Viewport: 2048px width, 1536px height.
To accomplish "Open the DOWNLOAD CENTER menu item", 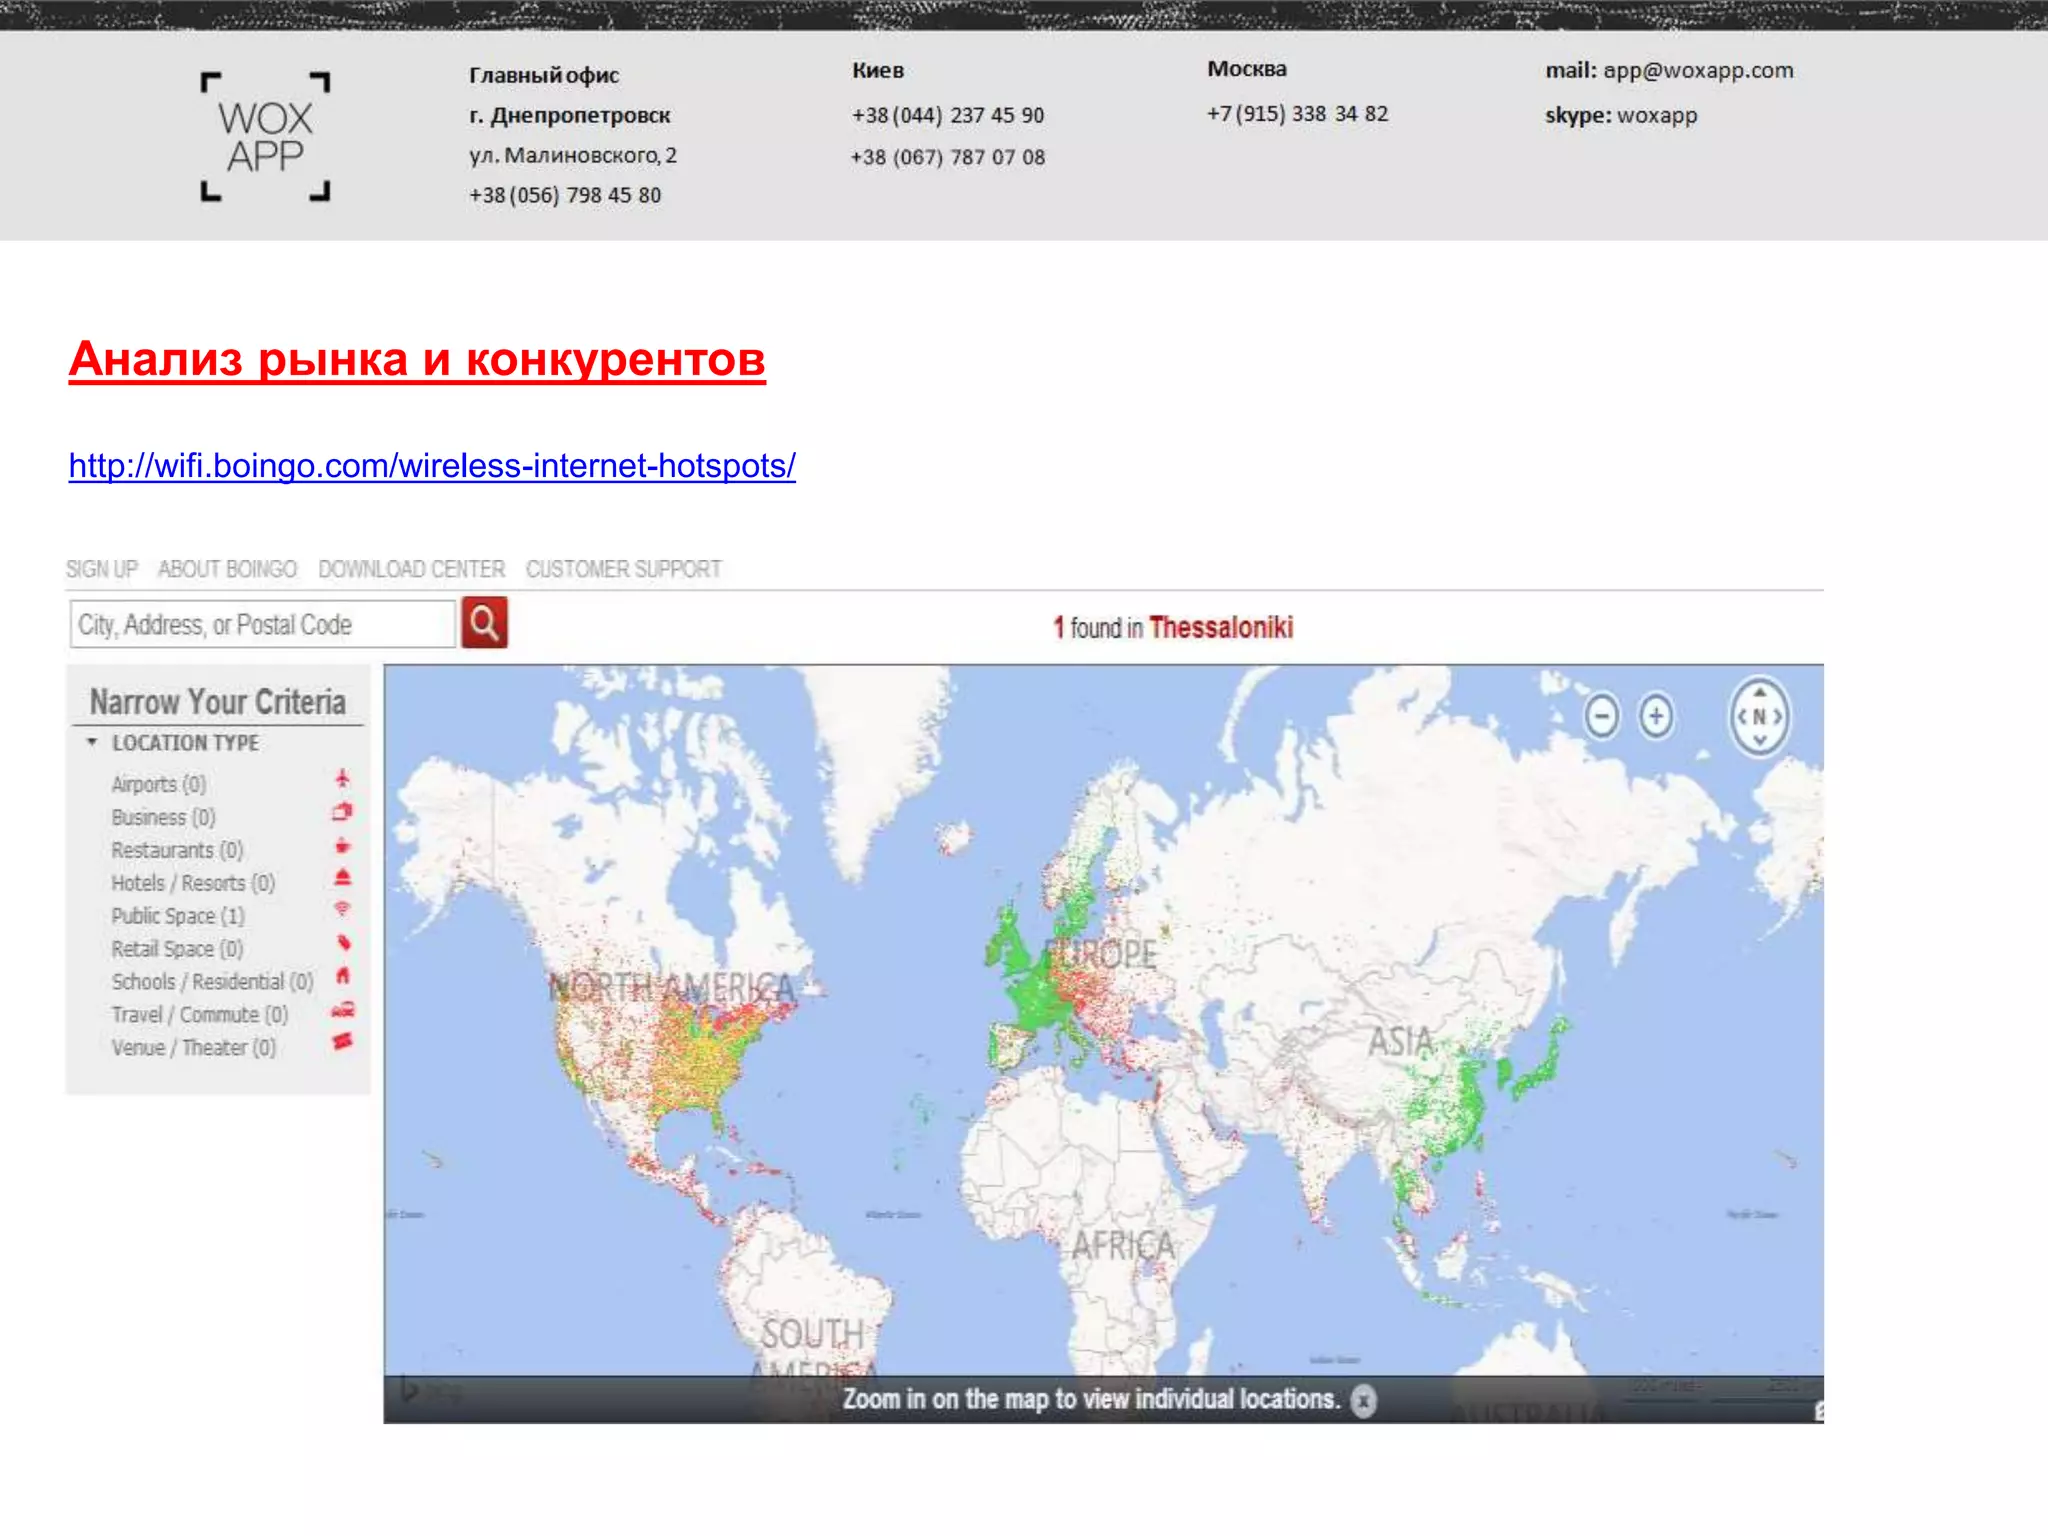I will pos(412,569).
